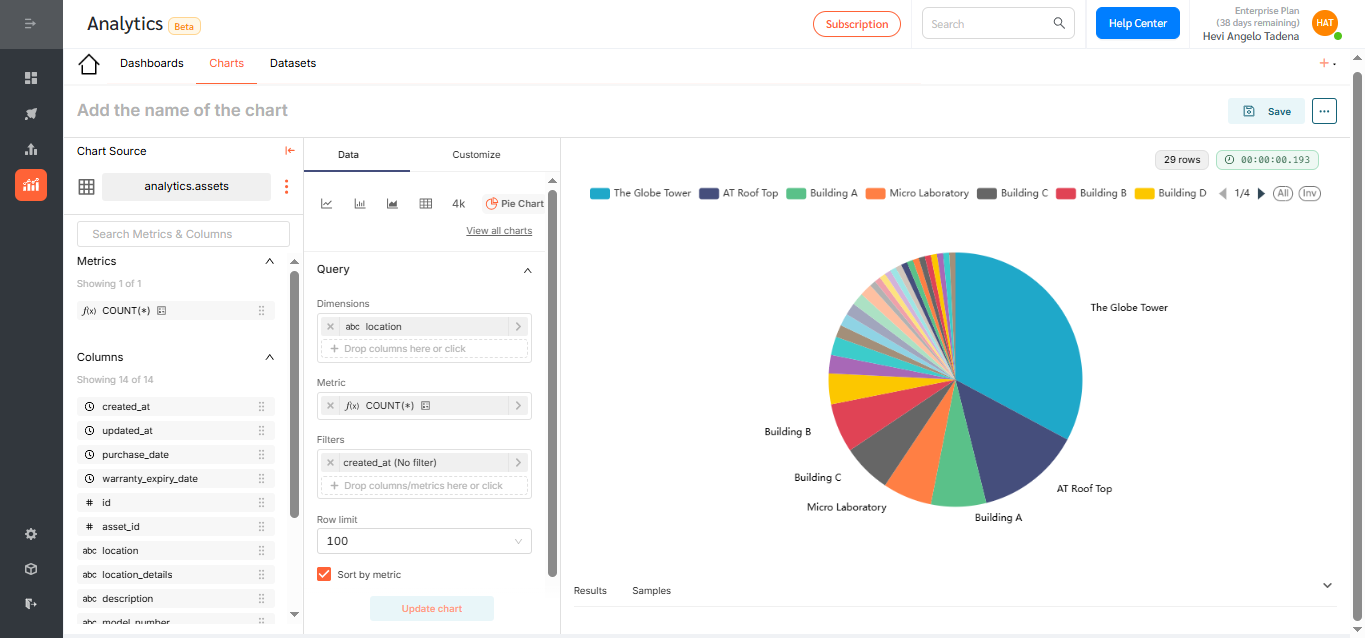Select the line chart type icon
This screenshot has width=1365, height=638.
click(327, 204)
